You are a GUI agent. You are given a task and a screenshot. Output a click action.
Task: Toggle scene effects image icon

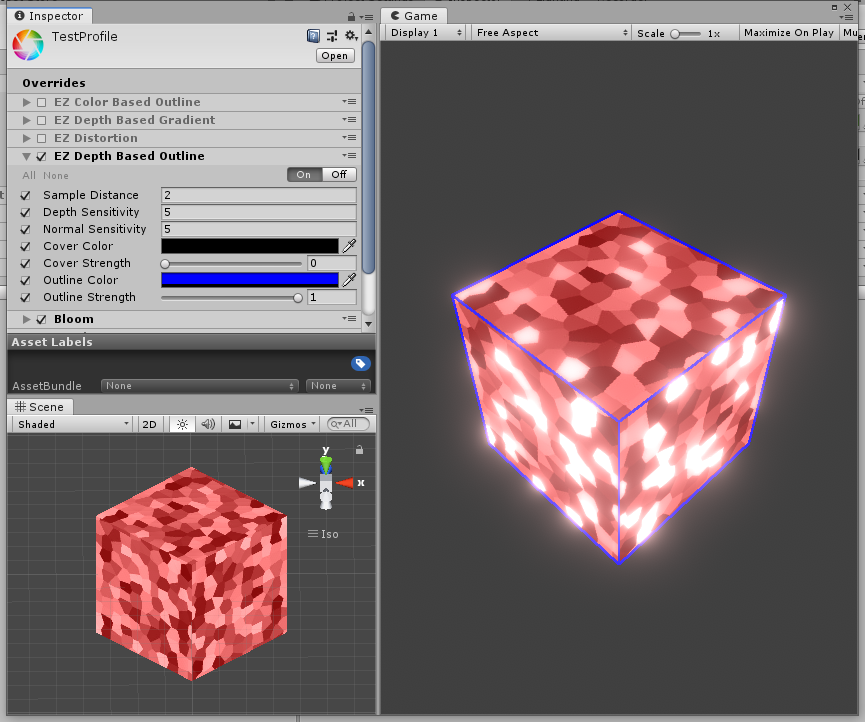click(x=235, y=424)
